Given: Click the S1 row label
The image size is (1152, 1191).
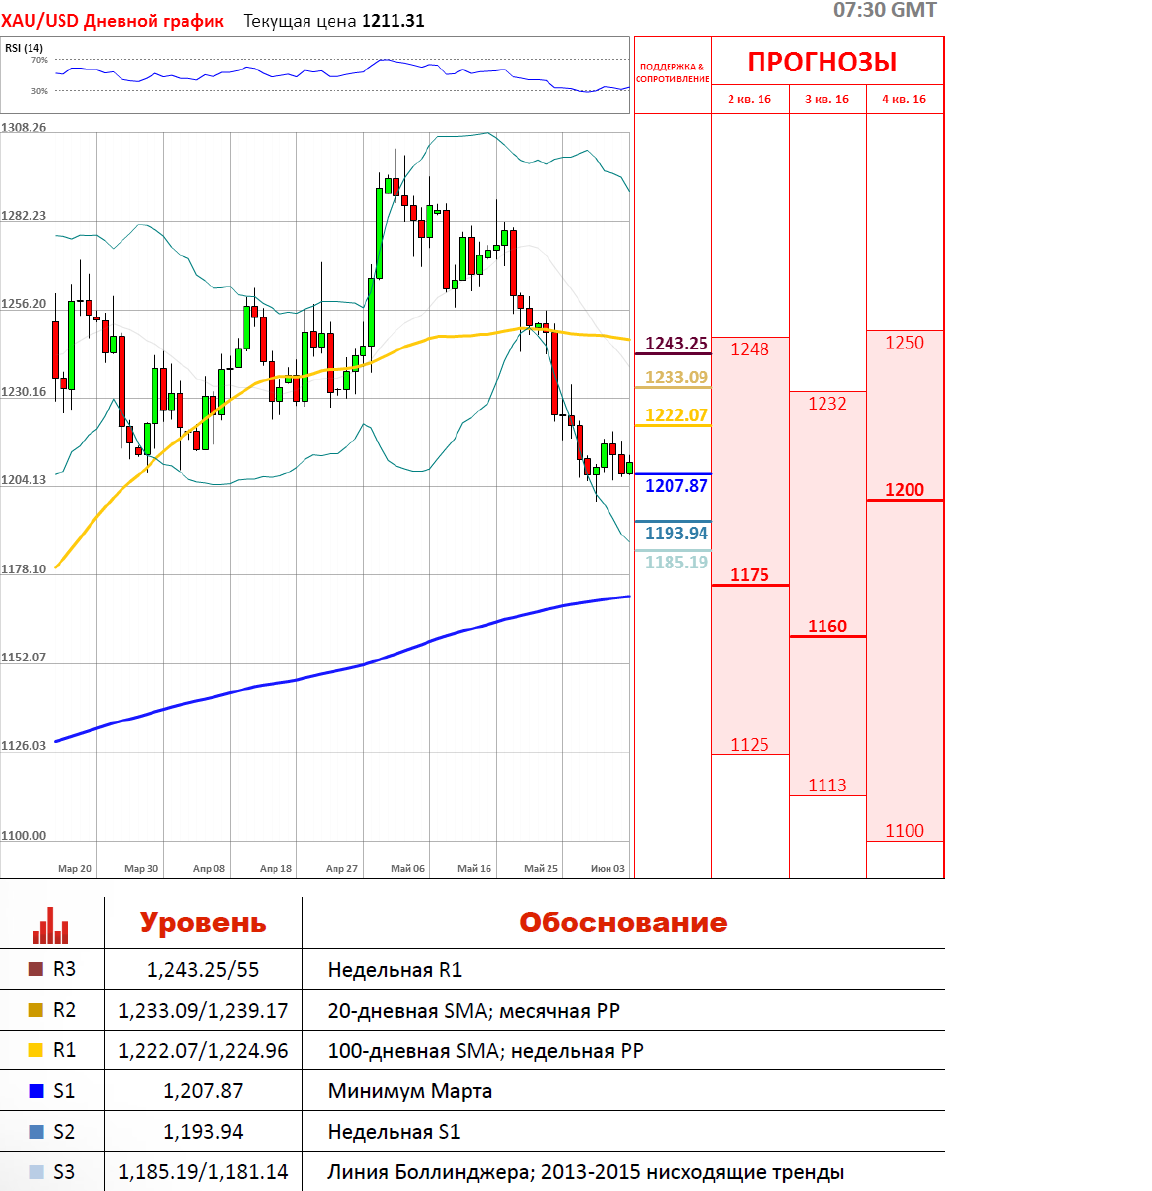Looking at the screenshot, I should coord(64,1091).
